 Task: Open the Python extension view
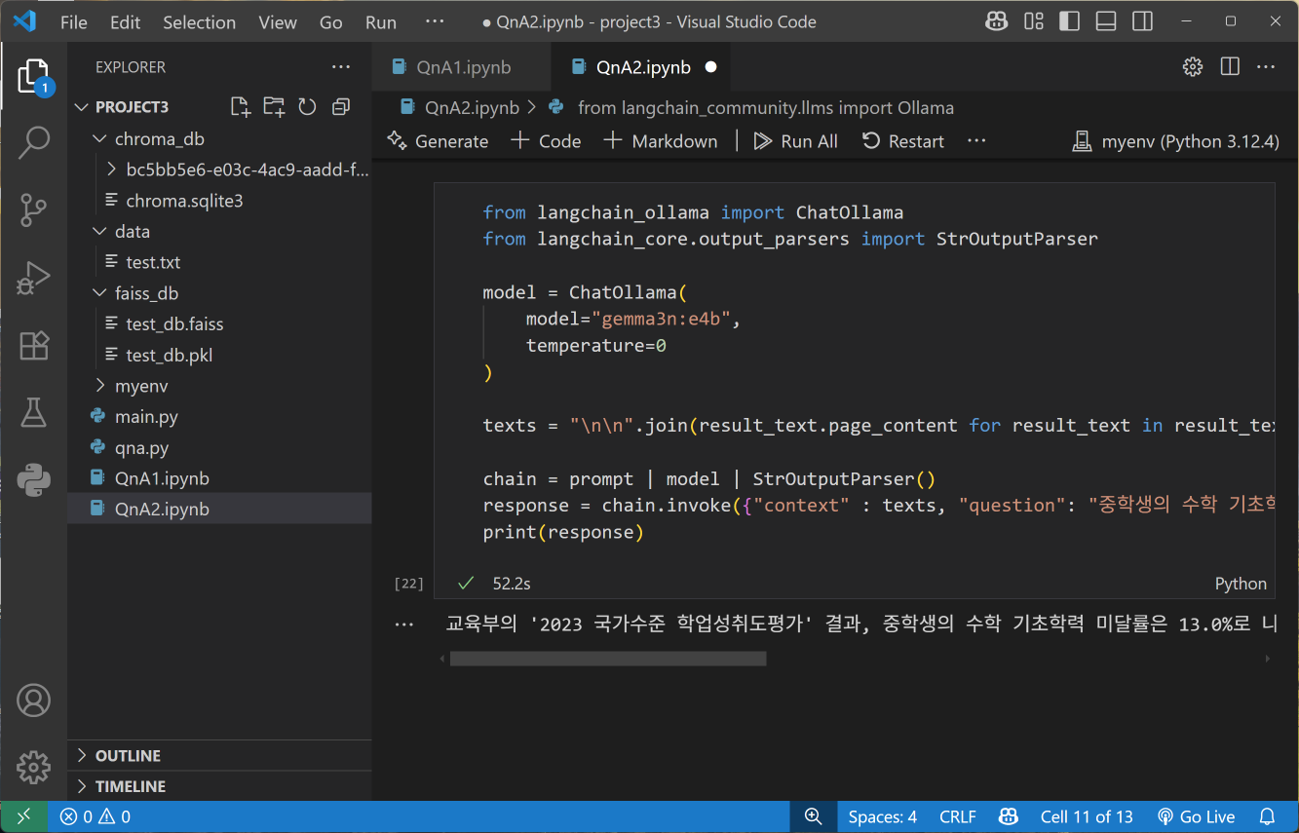pos(33,480)
